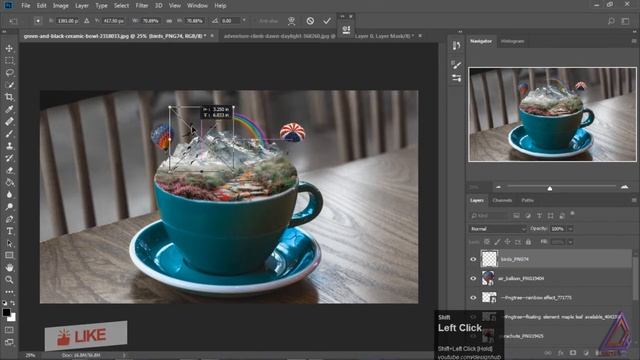This screenshot has width=640, height=360.
Task: Switch to the Histogram tab
Action: (x=512, y=41)
